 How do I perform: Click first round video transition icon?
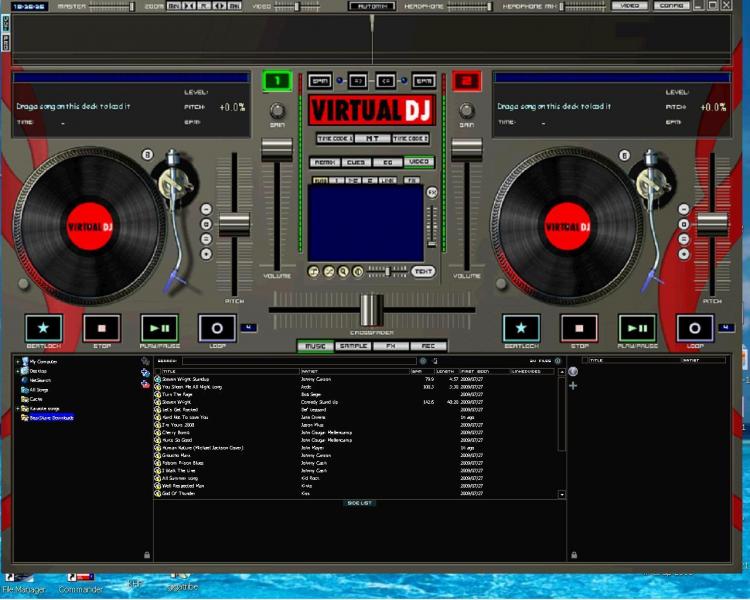coord(313,272)
